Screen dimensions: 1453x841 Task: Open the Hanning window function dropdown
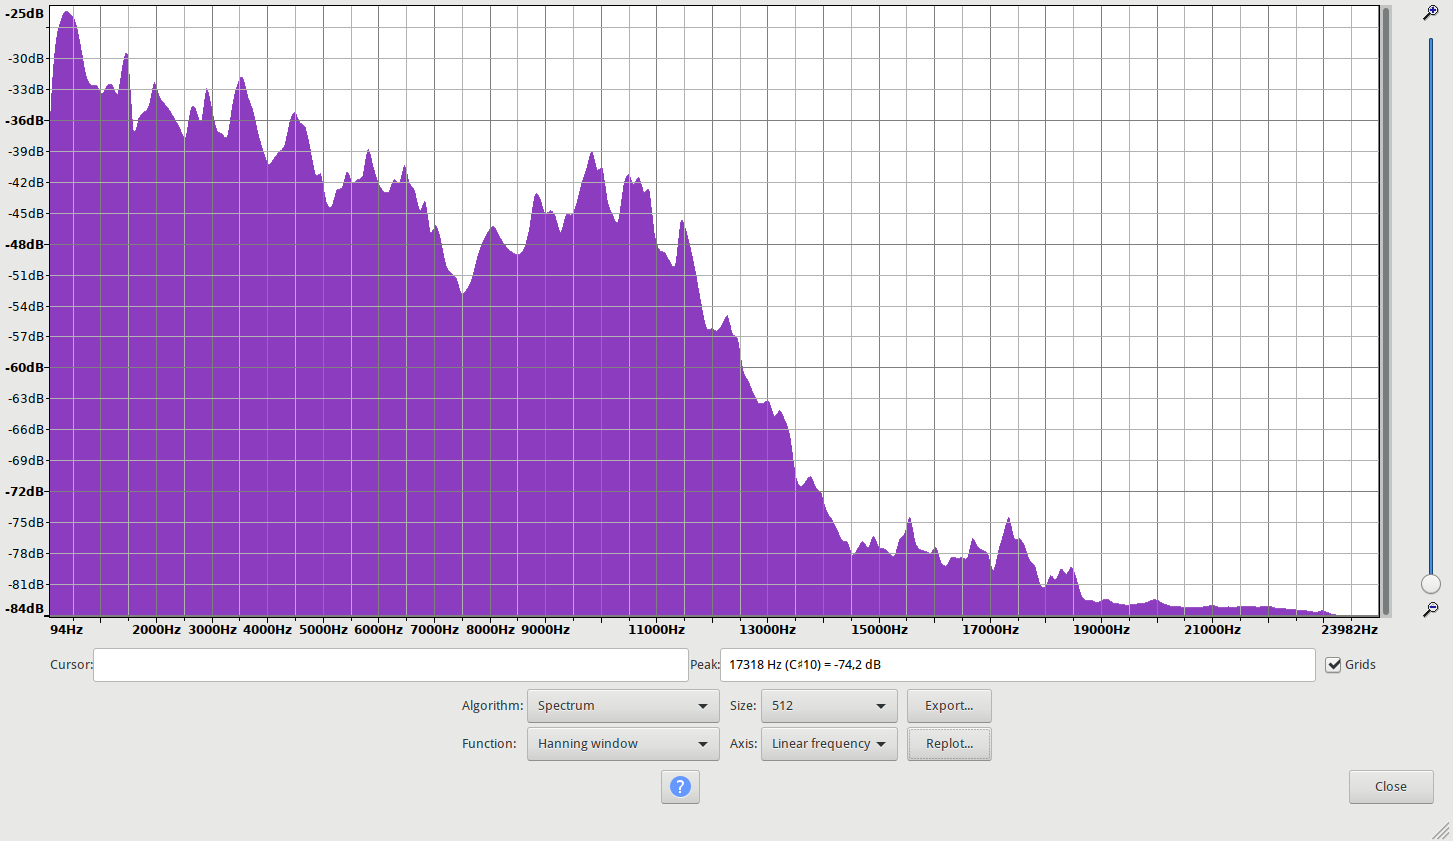pos(623,744)
